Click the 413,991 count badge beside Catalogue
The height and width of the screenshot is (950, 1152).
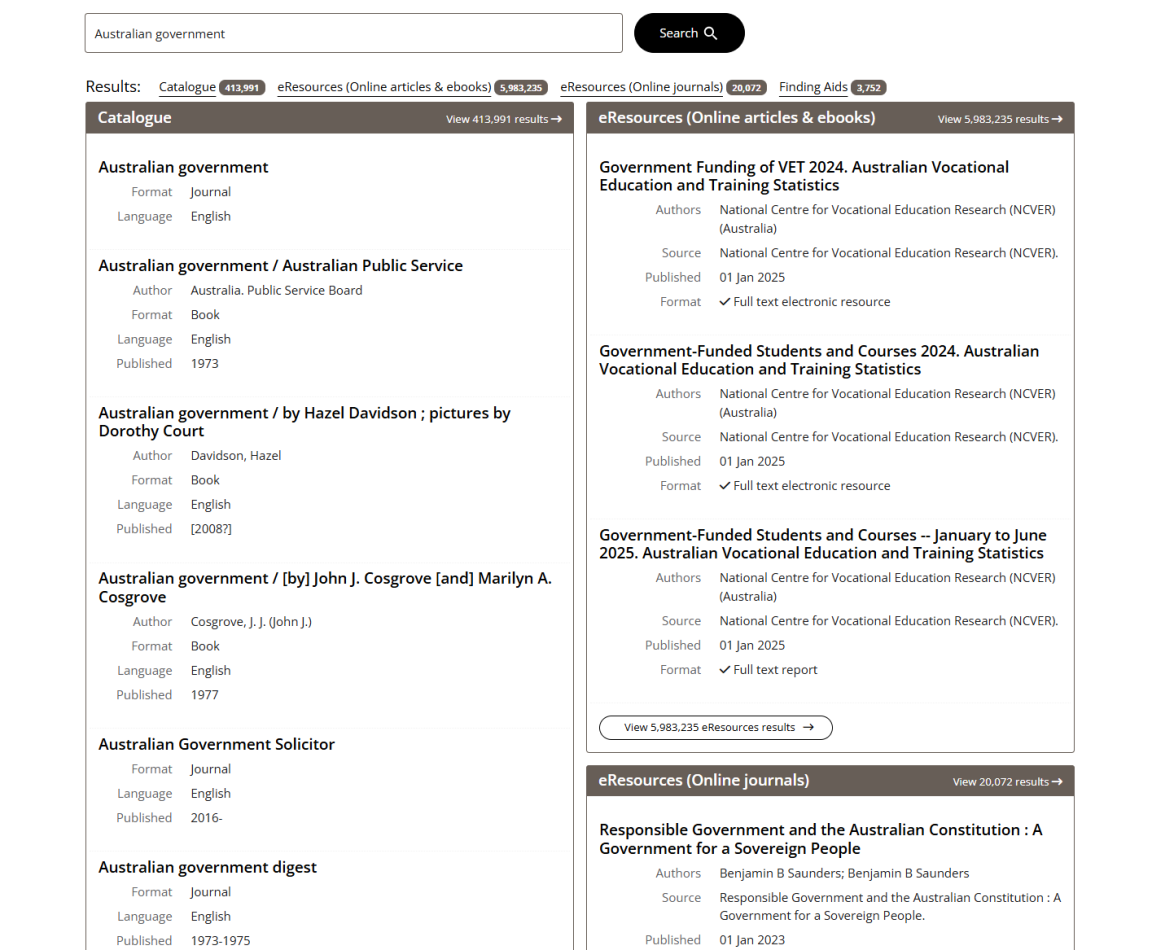[x=242, y=87]
